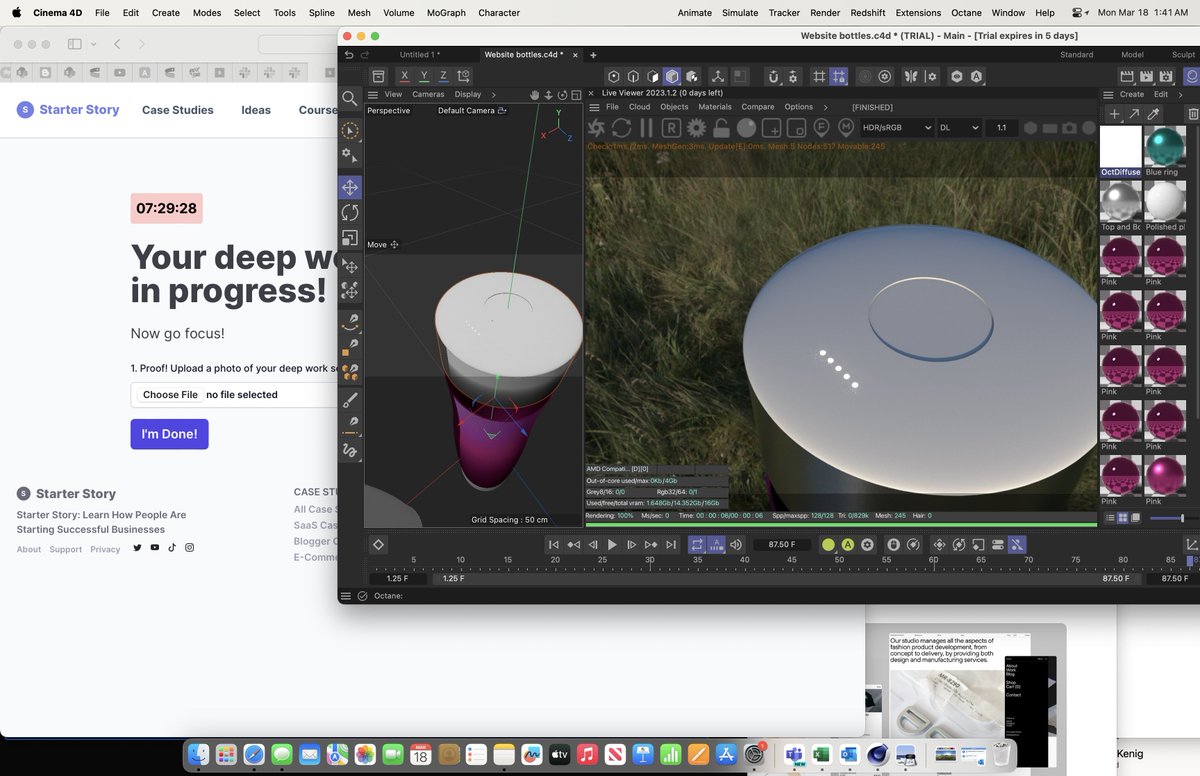Click the viewport pan hand icon
The height and width of the screenshot is (776, 1200).
(534, 95)
